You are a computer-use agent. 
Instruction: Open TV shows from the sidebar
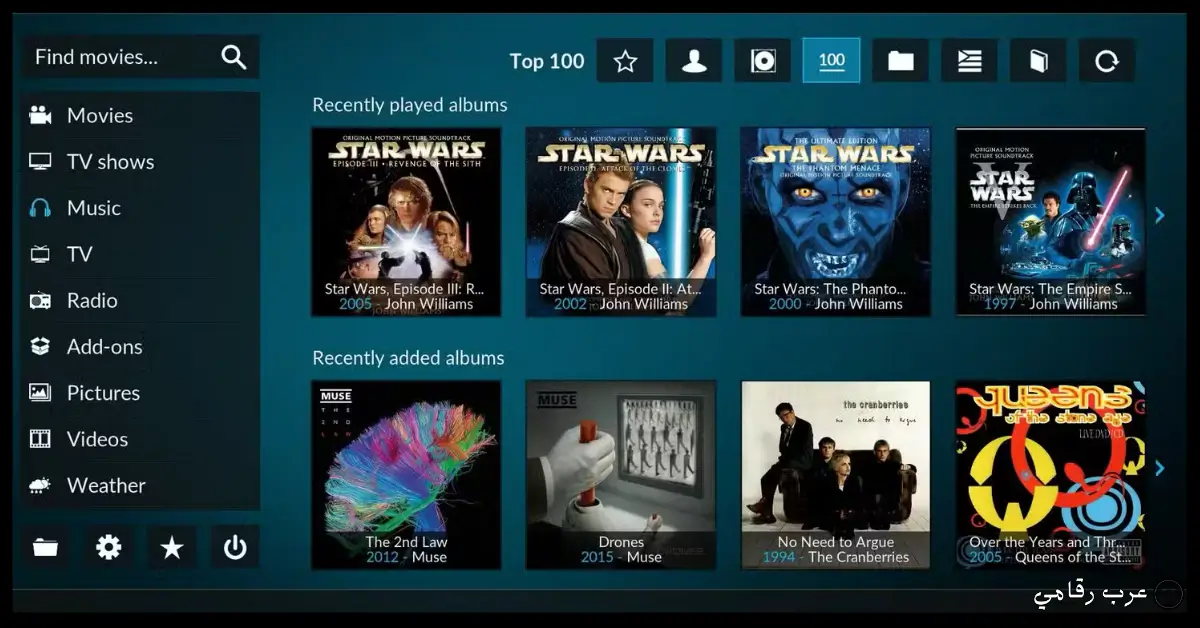coord(110,161)
